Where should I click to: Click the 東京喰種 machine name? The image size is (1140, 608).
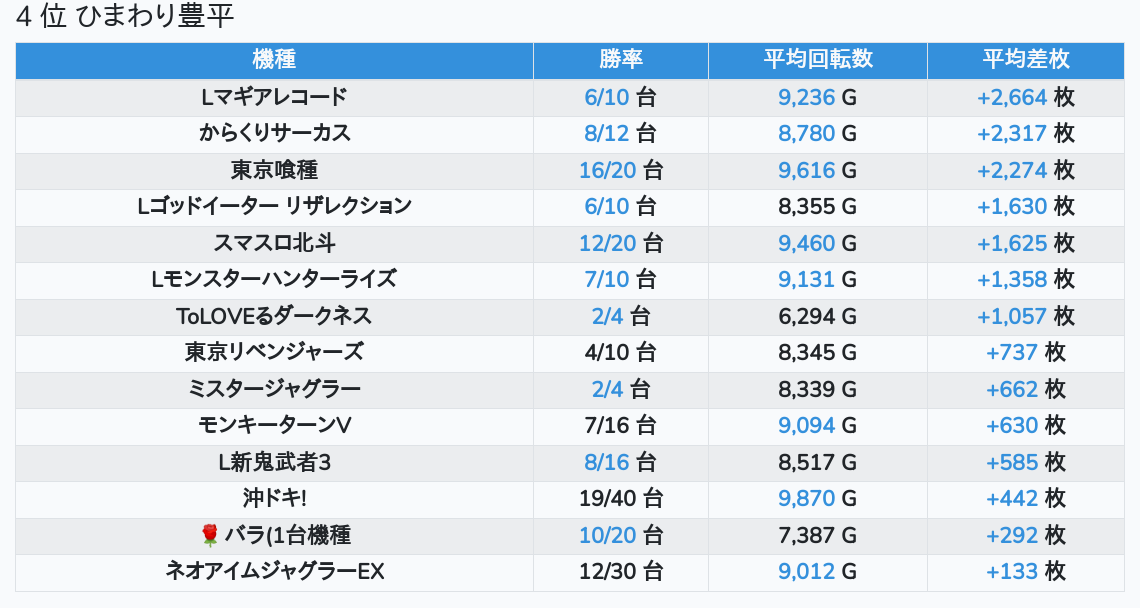(274, 170)
